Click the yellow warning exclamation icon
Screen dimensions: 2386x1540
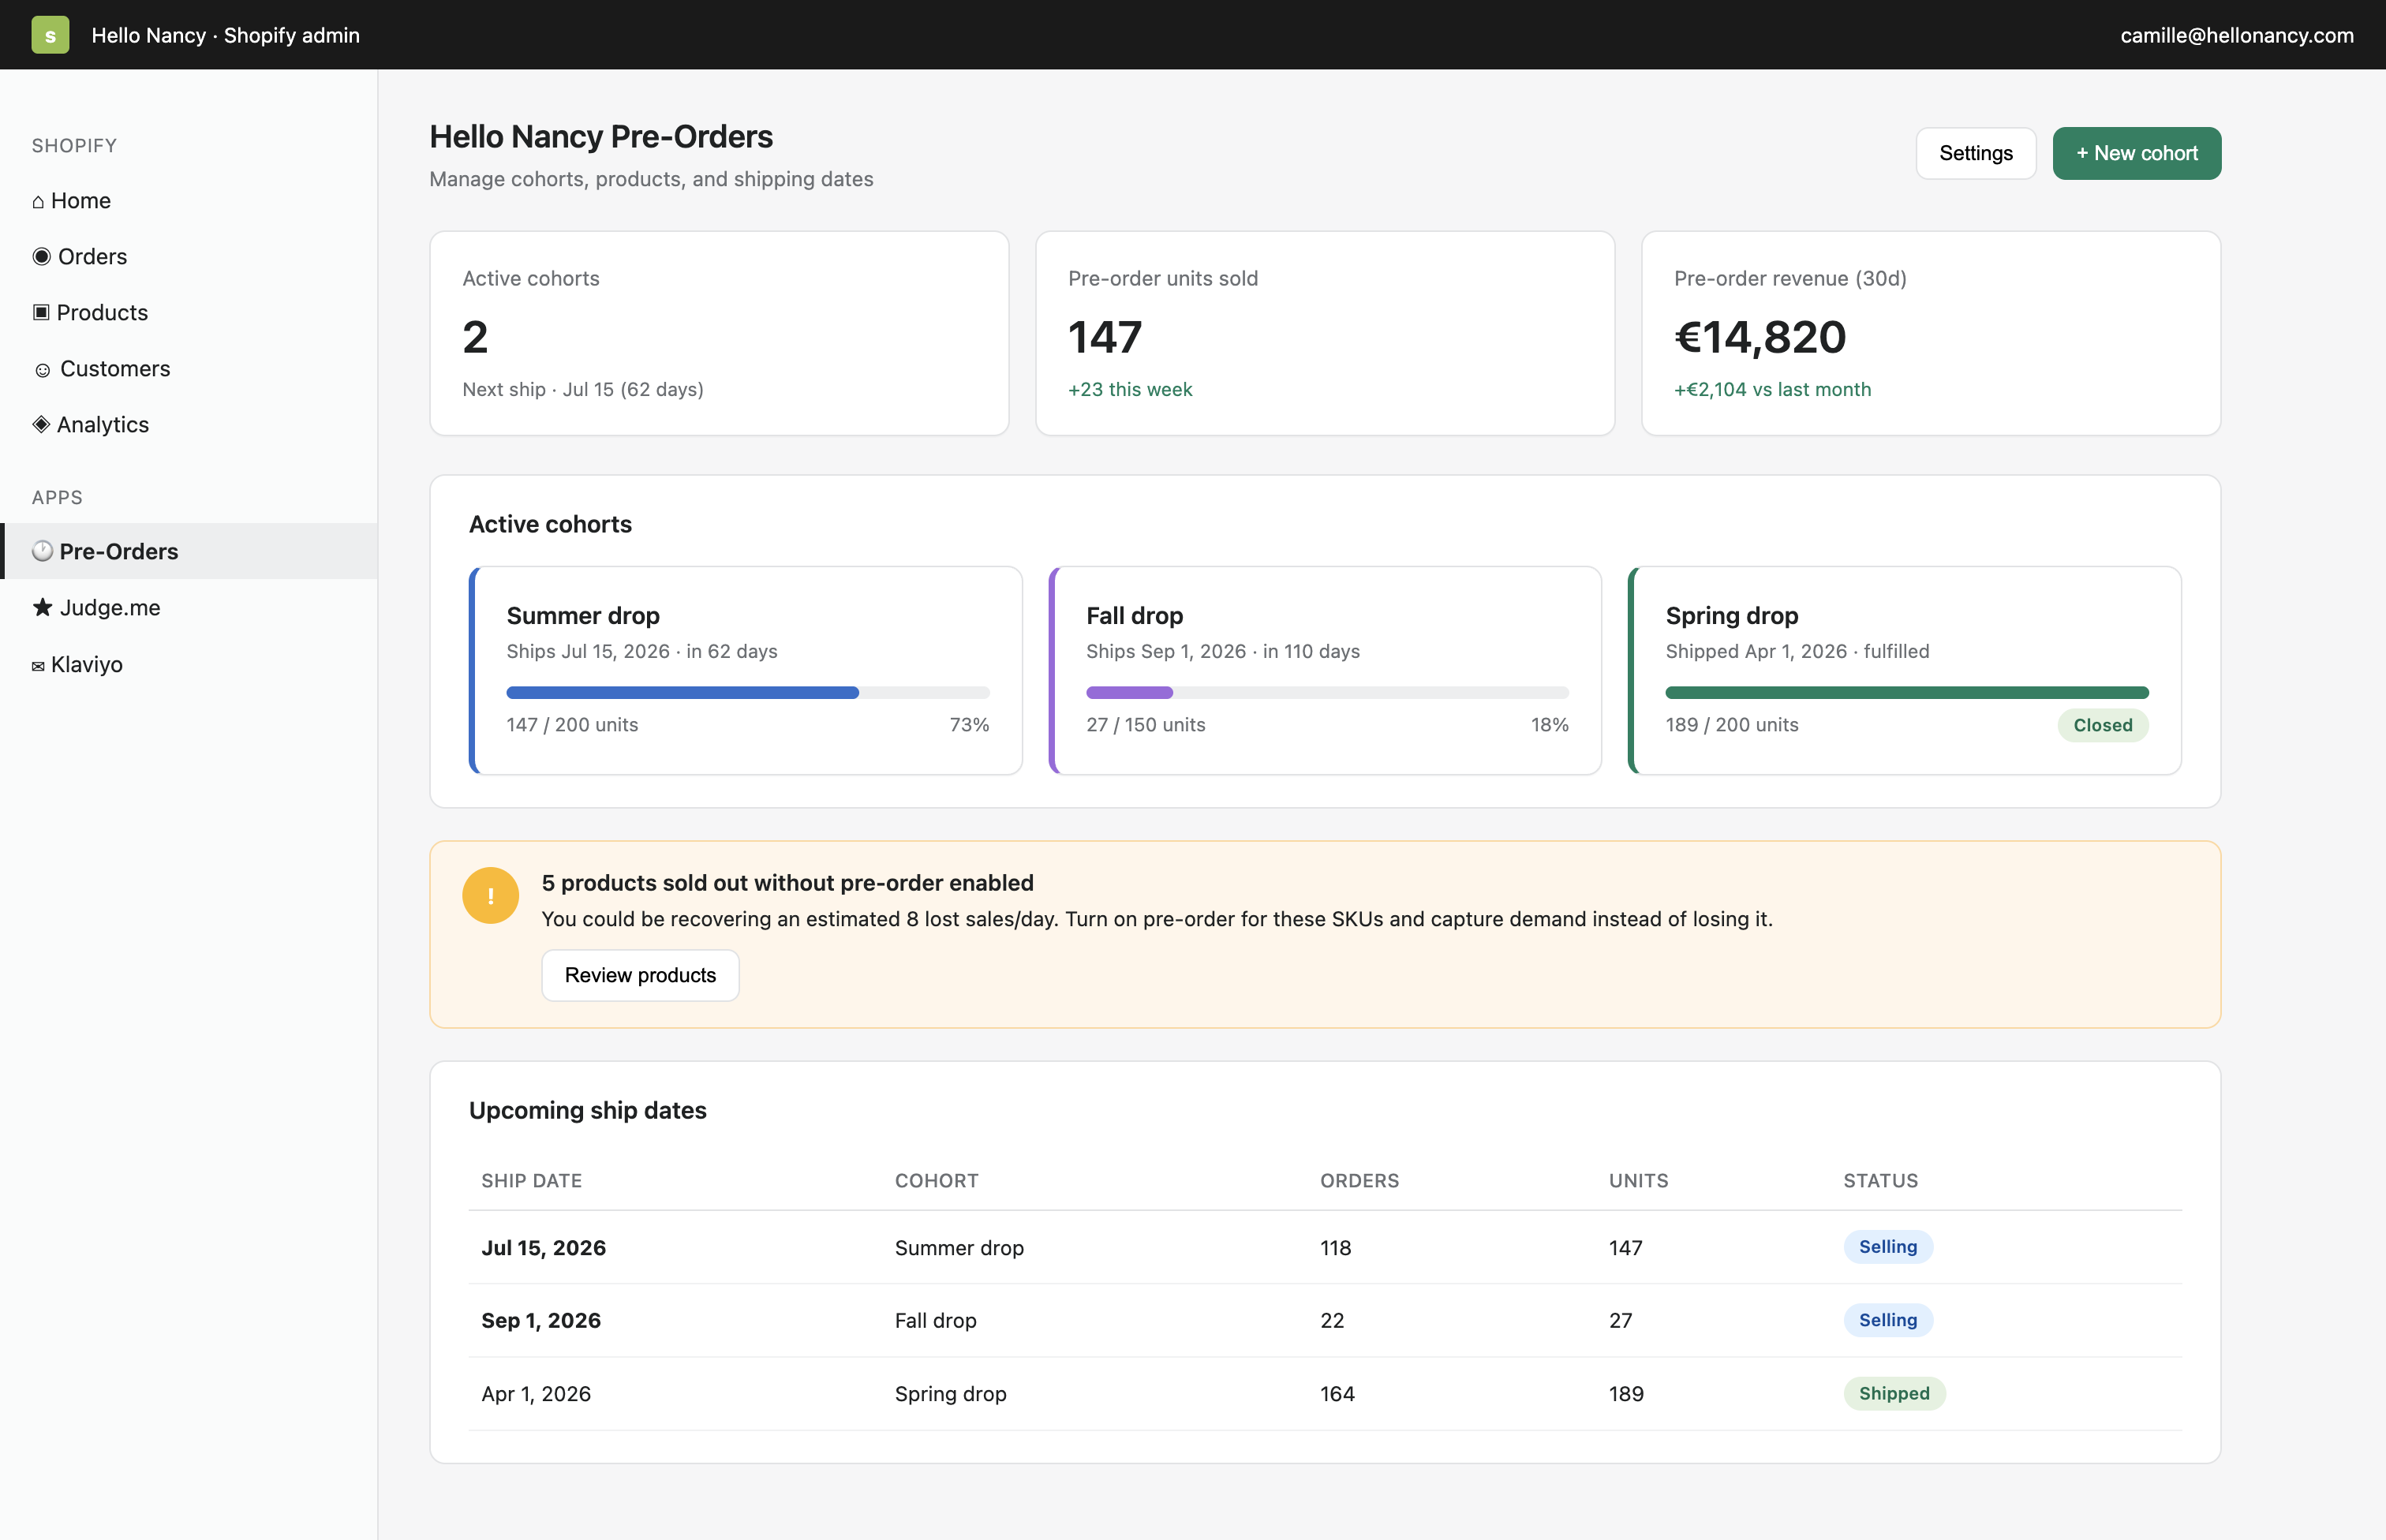click(x=490, y=895)
